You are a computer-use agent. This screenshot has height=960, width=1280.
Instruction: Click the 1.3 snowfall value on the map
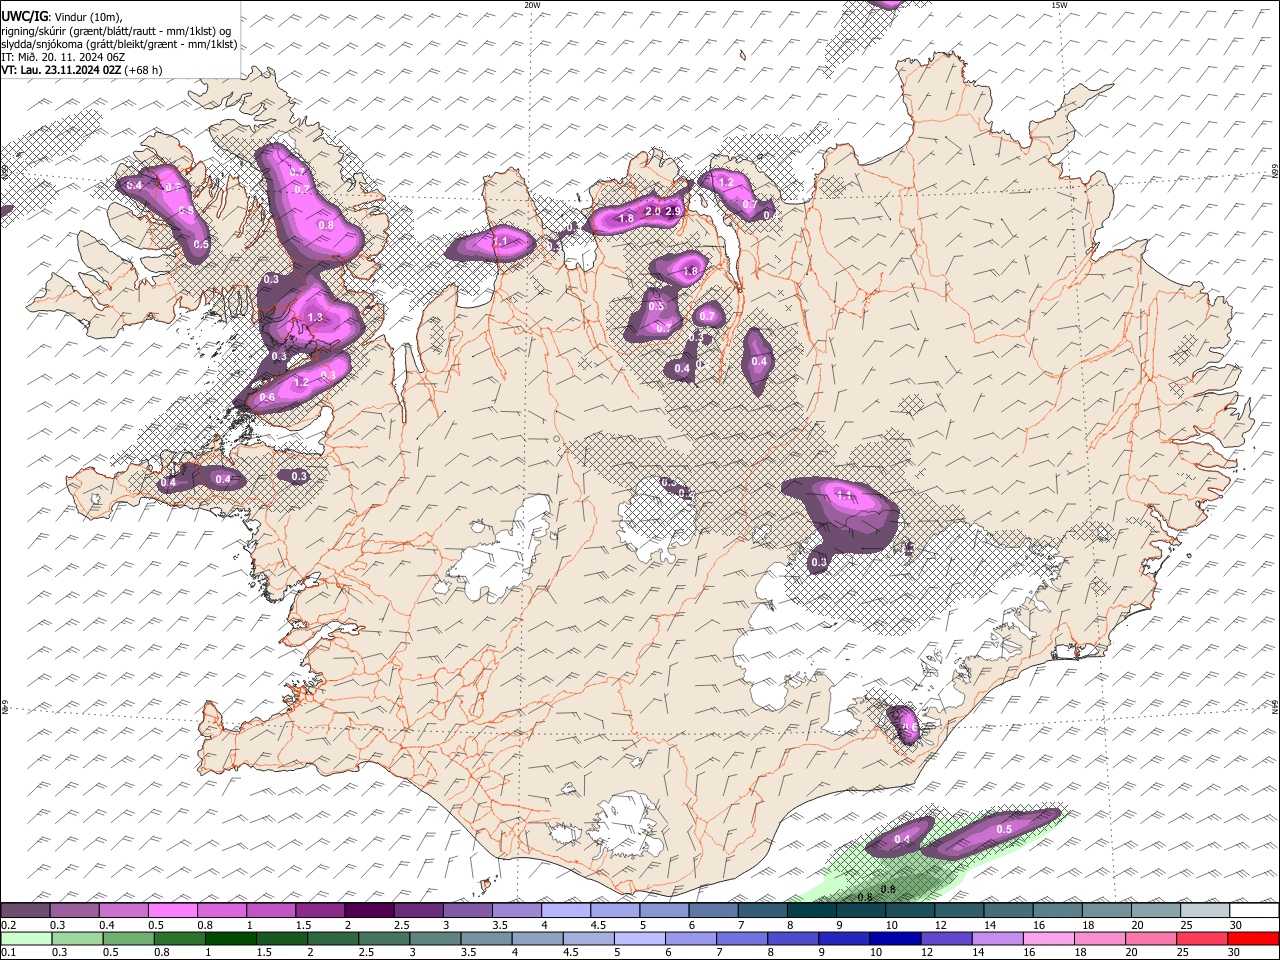(315, 317)
